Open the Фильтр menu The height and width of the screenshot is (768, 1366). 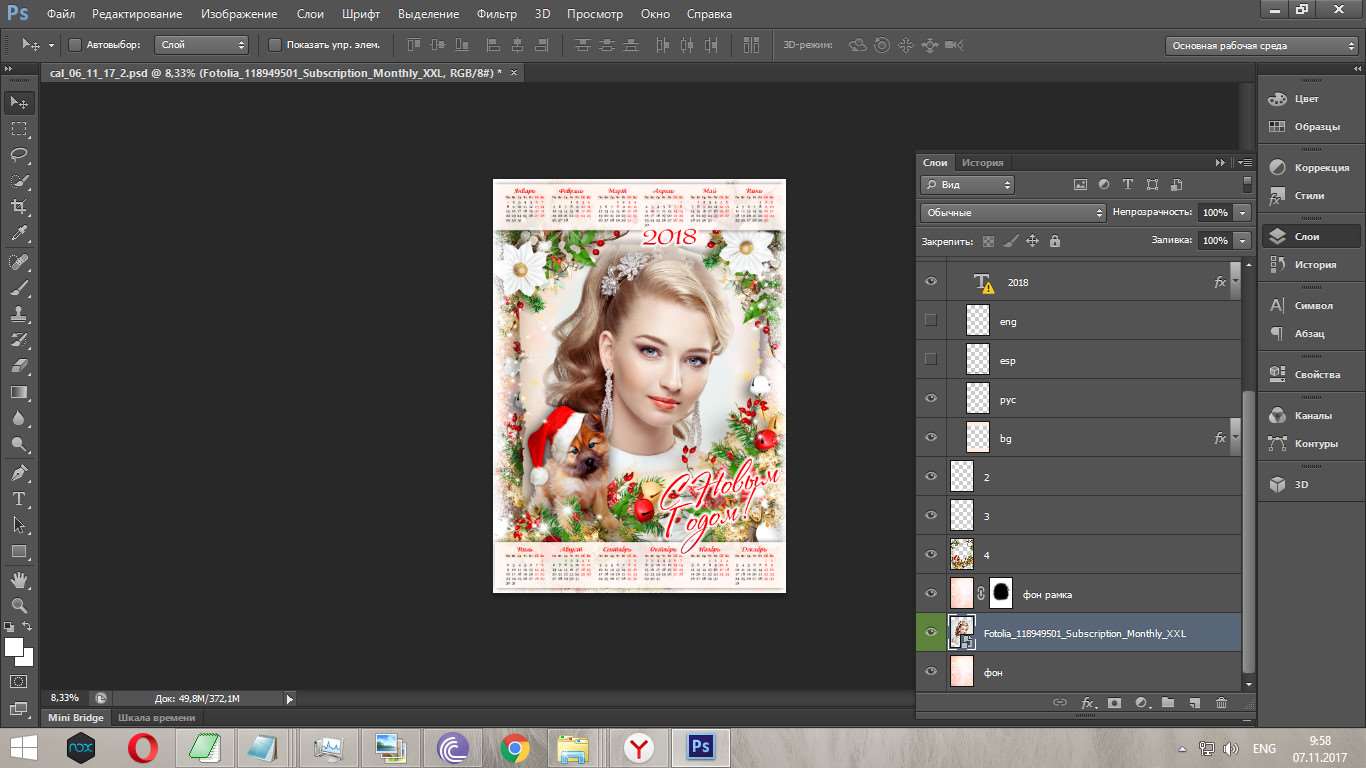pos(497,14)
